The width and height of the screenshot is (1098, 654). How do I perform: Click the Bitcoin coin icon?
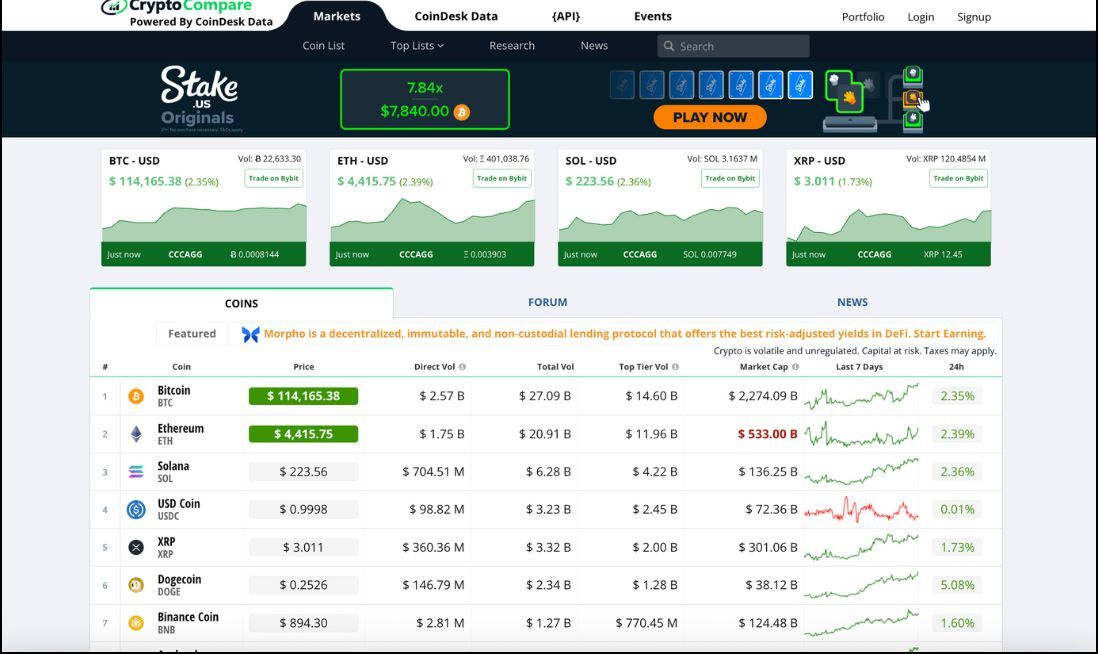click(x=136, y=396)
